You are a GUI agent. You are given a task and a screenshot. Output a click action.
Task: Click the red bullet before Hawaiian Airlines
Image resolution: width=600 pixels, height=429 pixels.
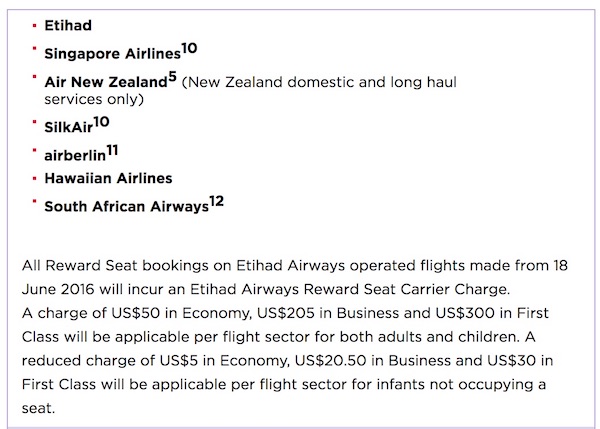click(x=34, y=178)
